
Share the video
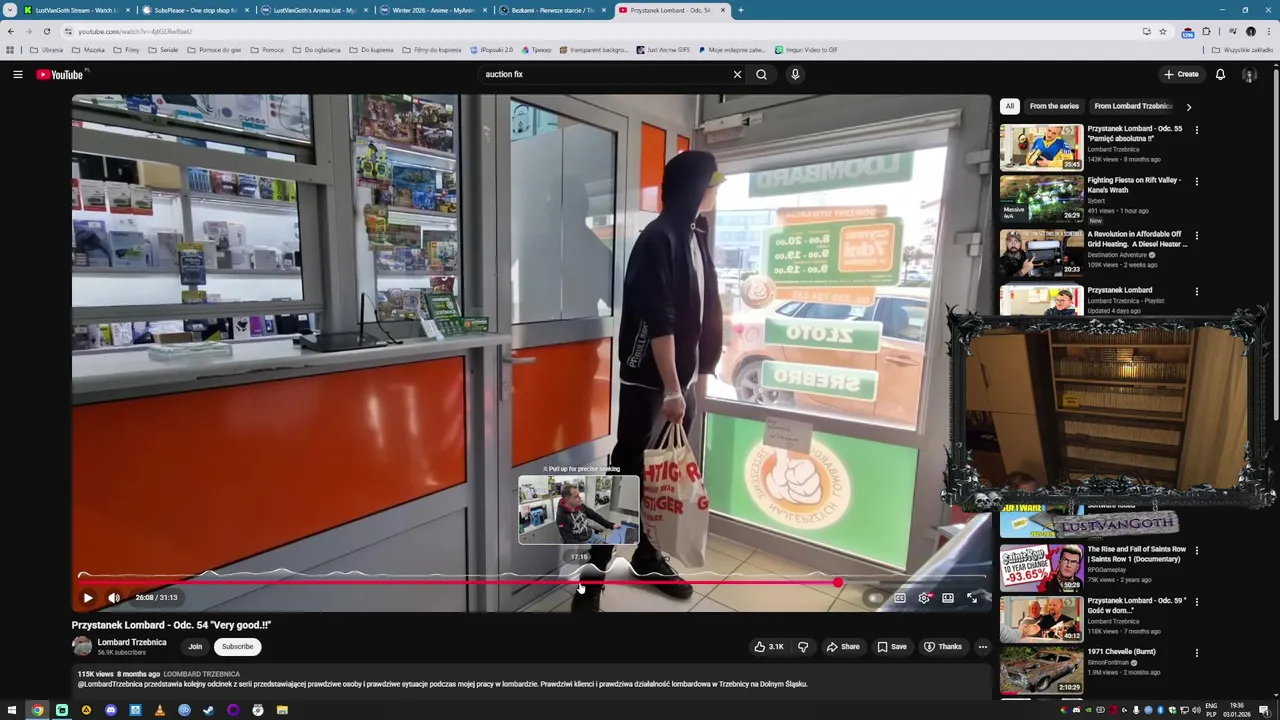[842, 647]
